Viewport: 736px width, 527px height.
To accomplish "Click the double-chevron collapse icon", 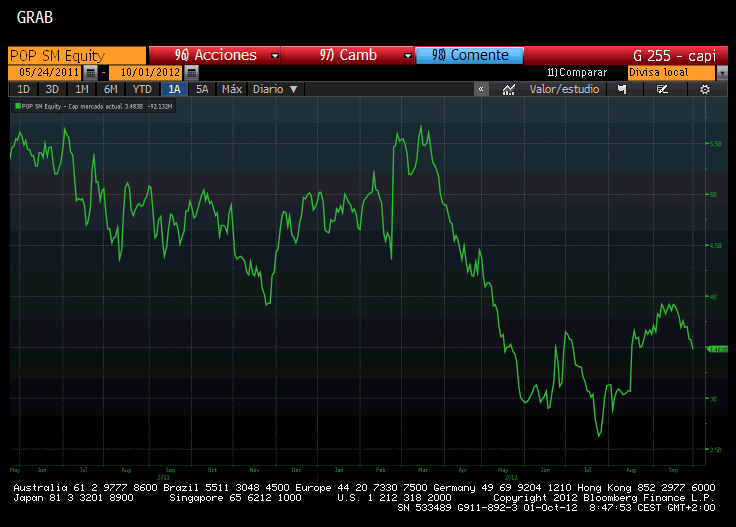I will click(481, 89).
